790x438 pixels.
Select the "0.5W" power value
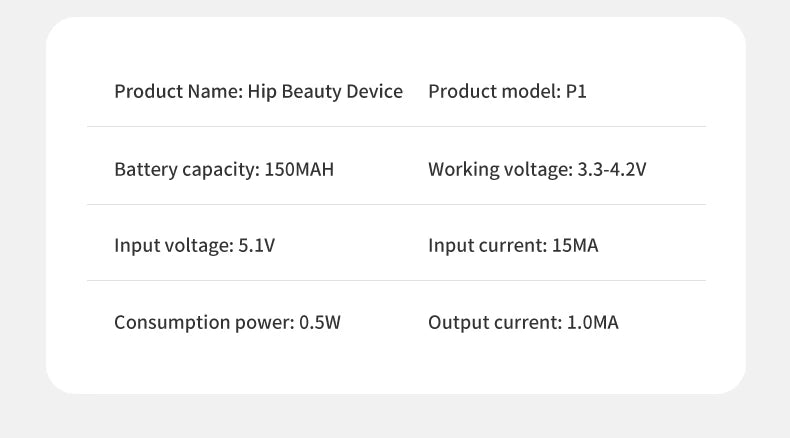[320, 323]
